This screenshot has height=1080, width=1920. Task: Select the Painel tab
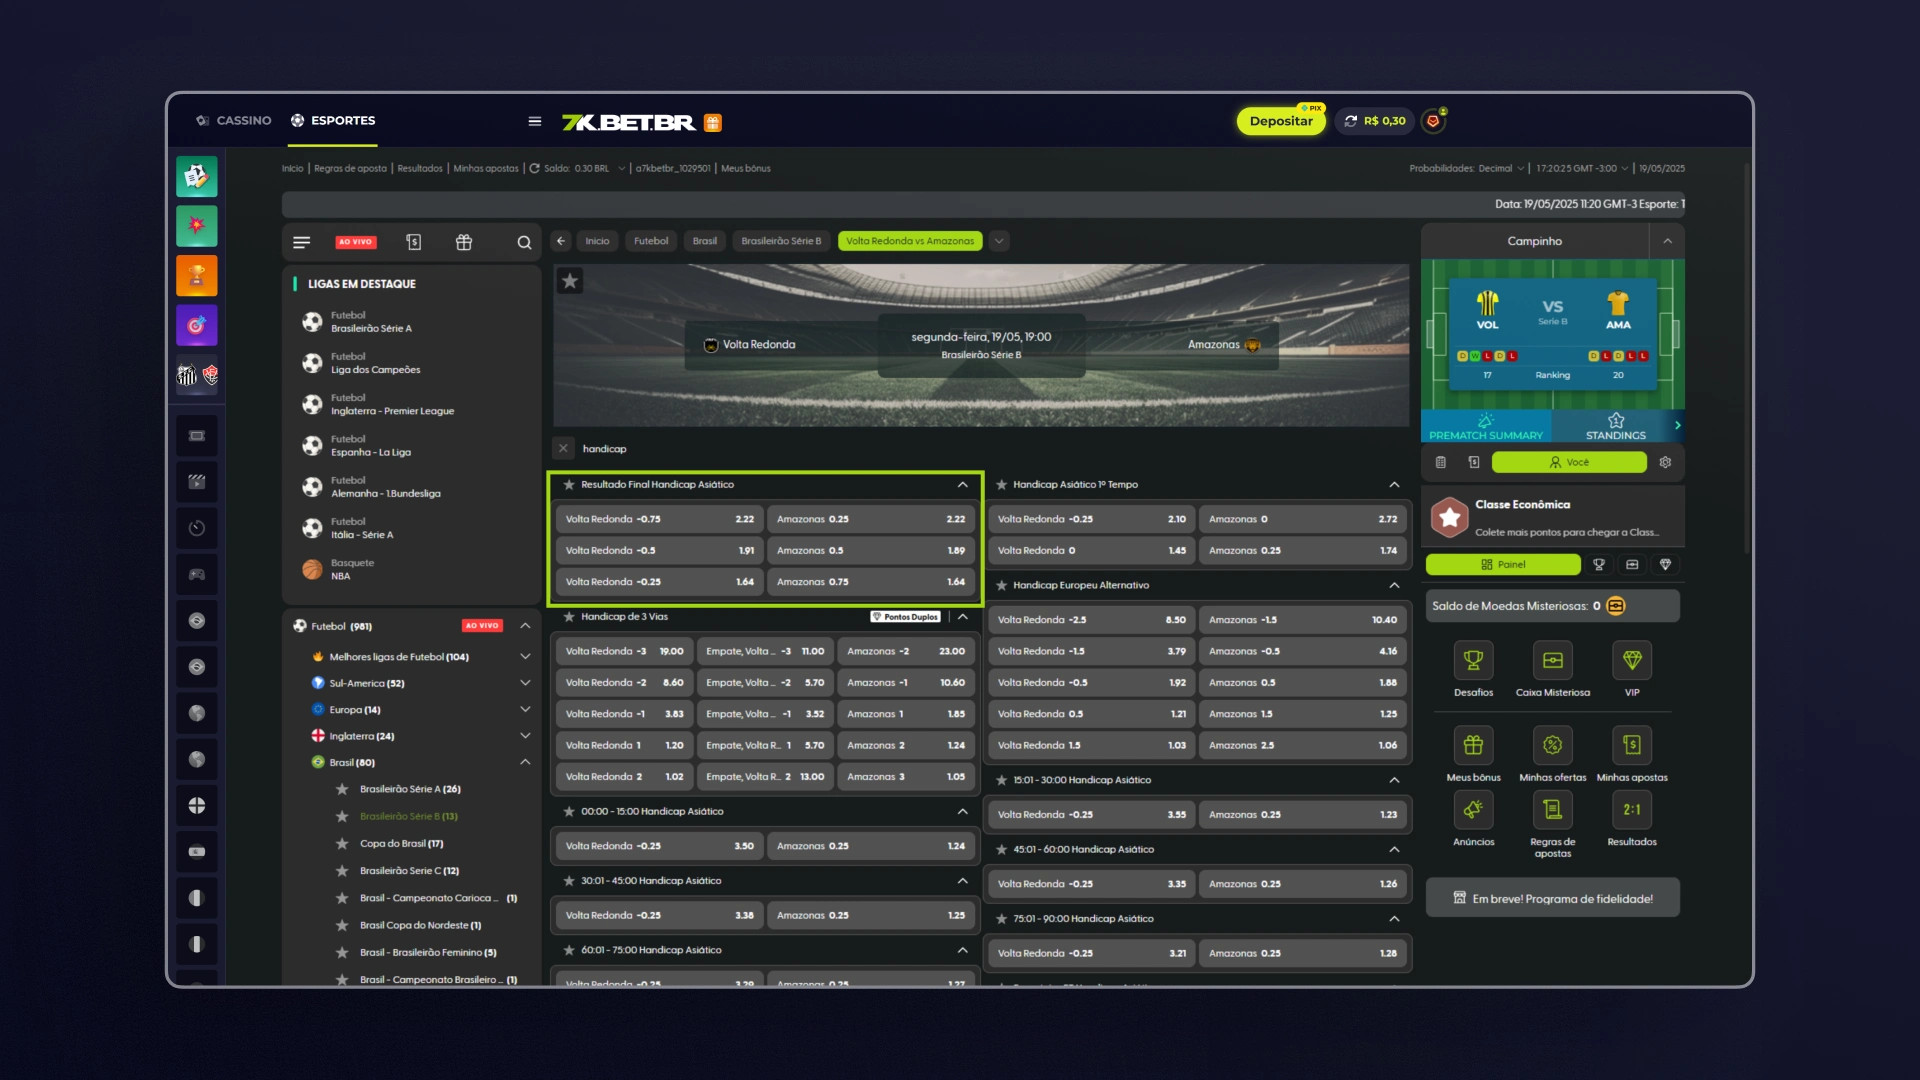1503,565
